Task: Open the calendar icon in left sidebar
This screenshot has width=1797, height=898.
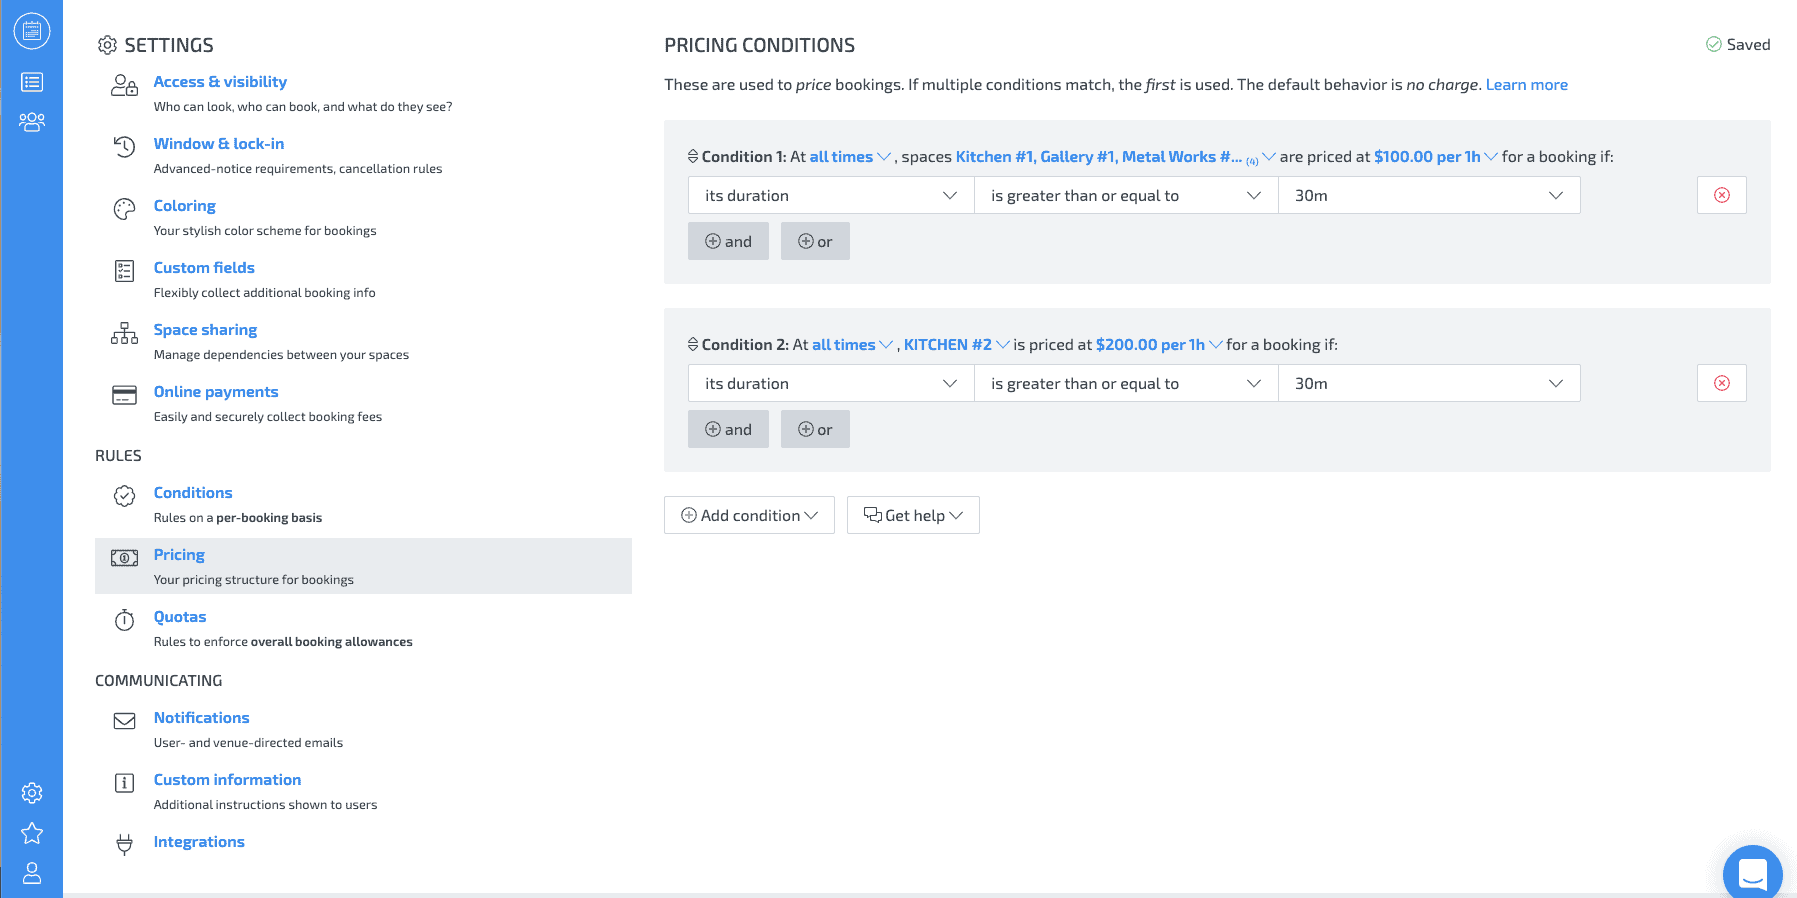Action: pos(32,31)
